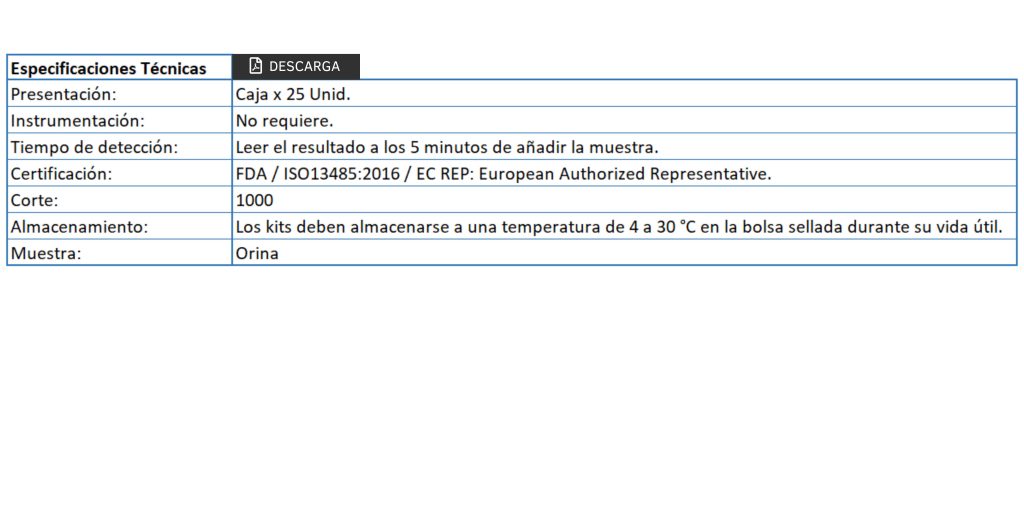1024x512 pixels.
Task: Select the FDA / ISO13485:2016 certification text
Action: [317, 174]
